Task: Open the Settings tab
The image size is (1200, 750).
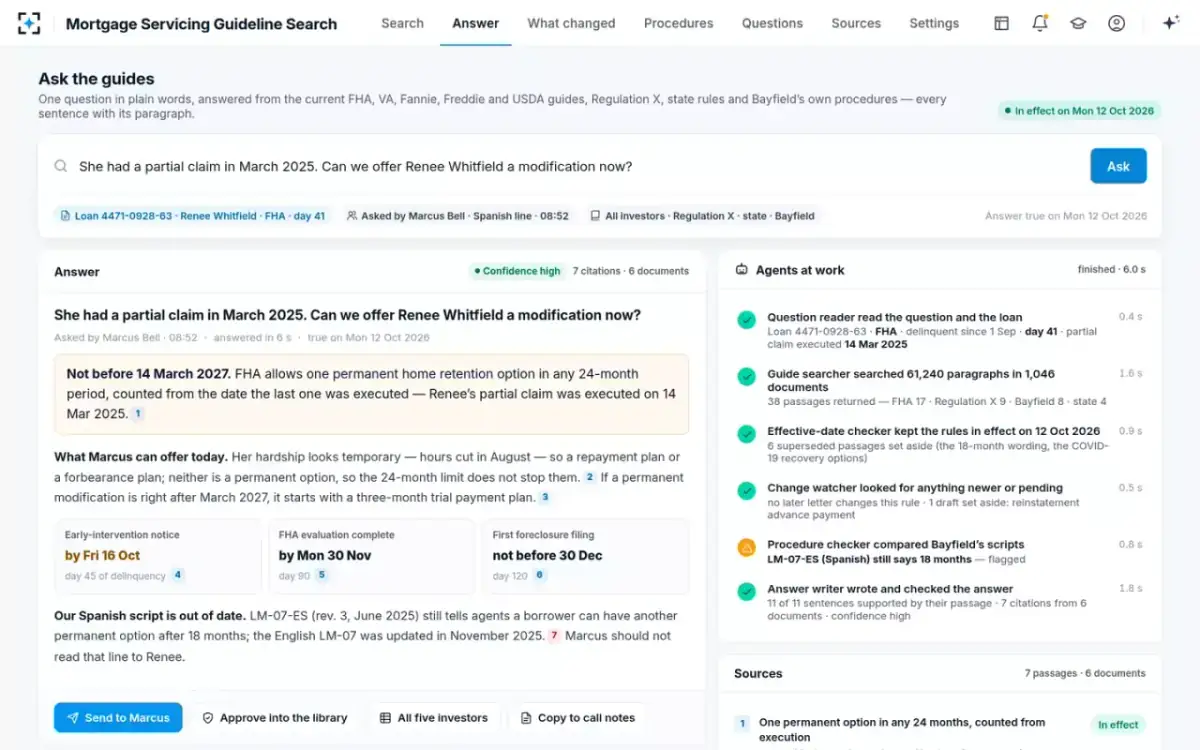Action: tap(934, 23)
